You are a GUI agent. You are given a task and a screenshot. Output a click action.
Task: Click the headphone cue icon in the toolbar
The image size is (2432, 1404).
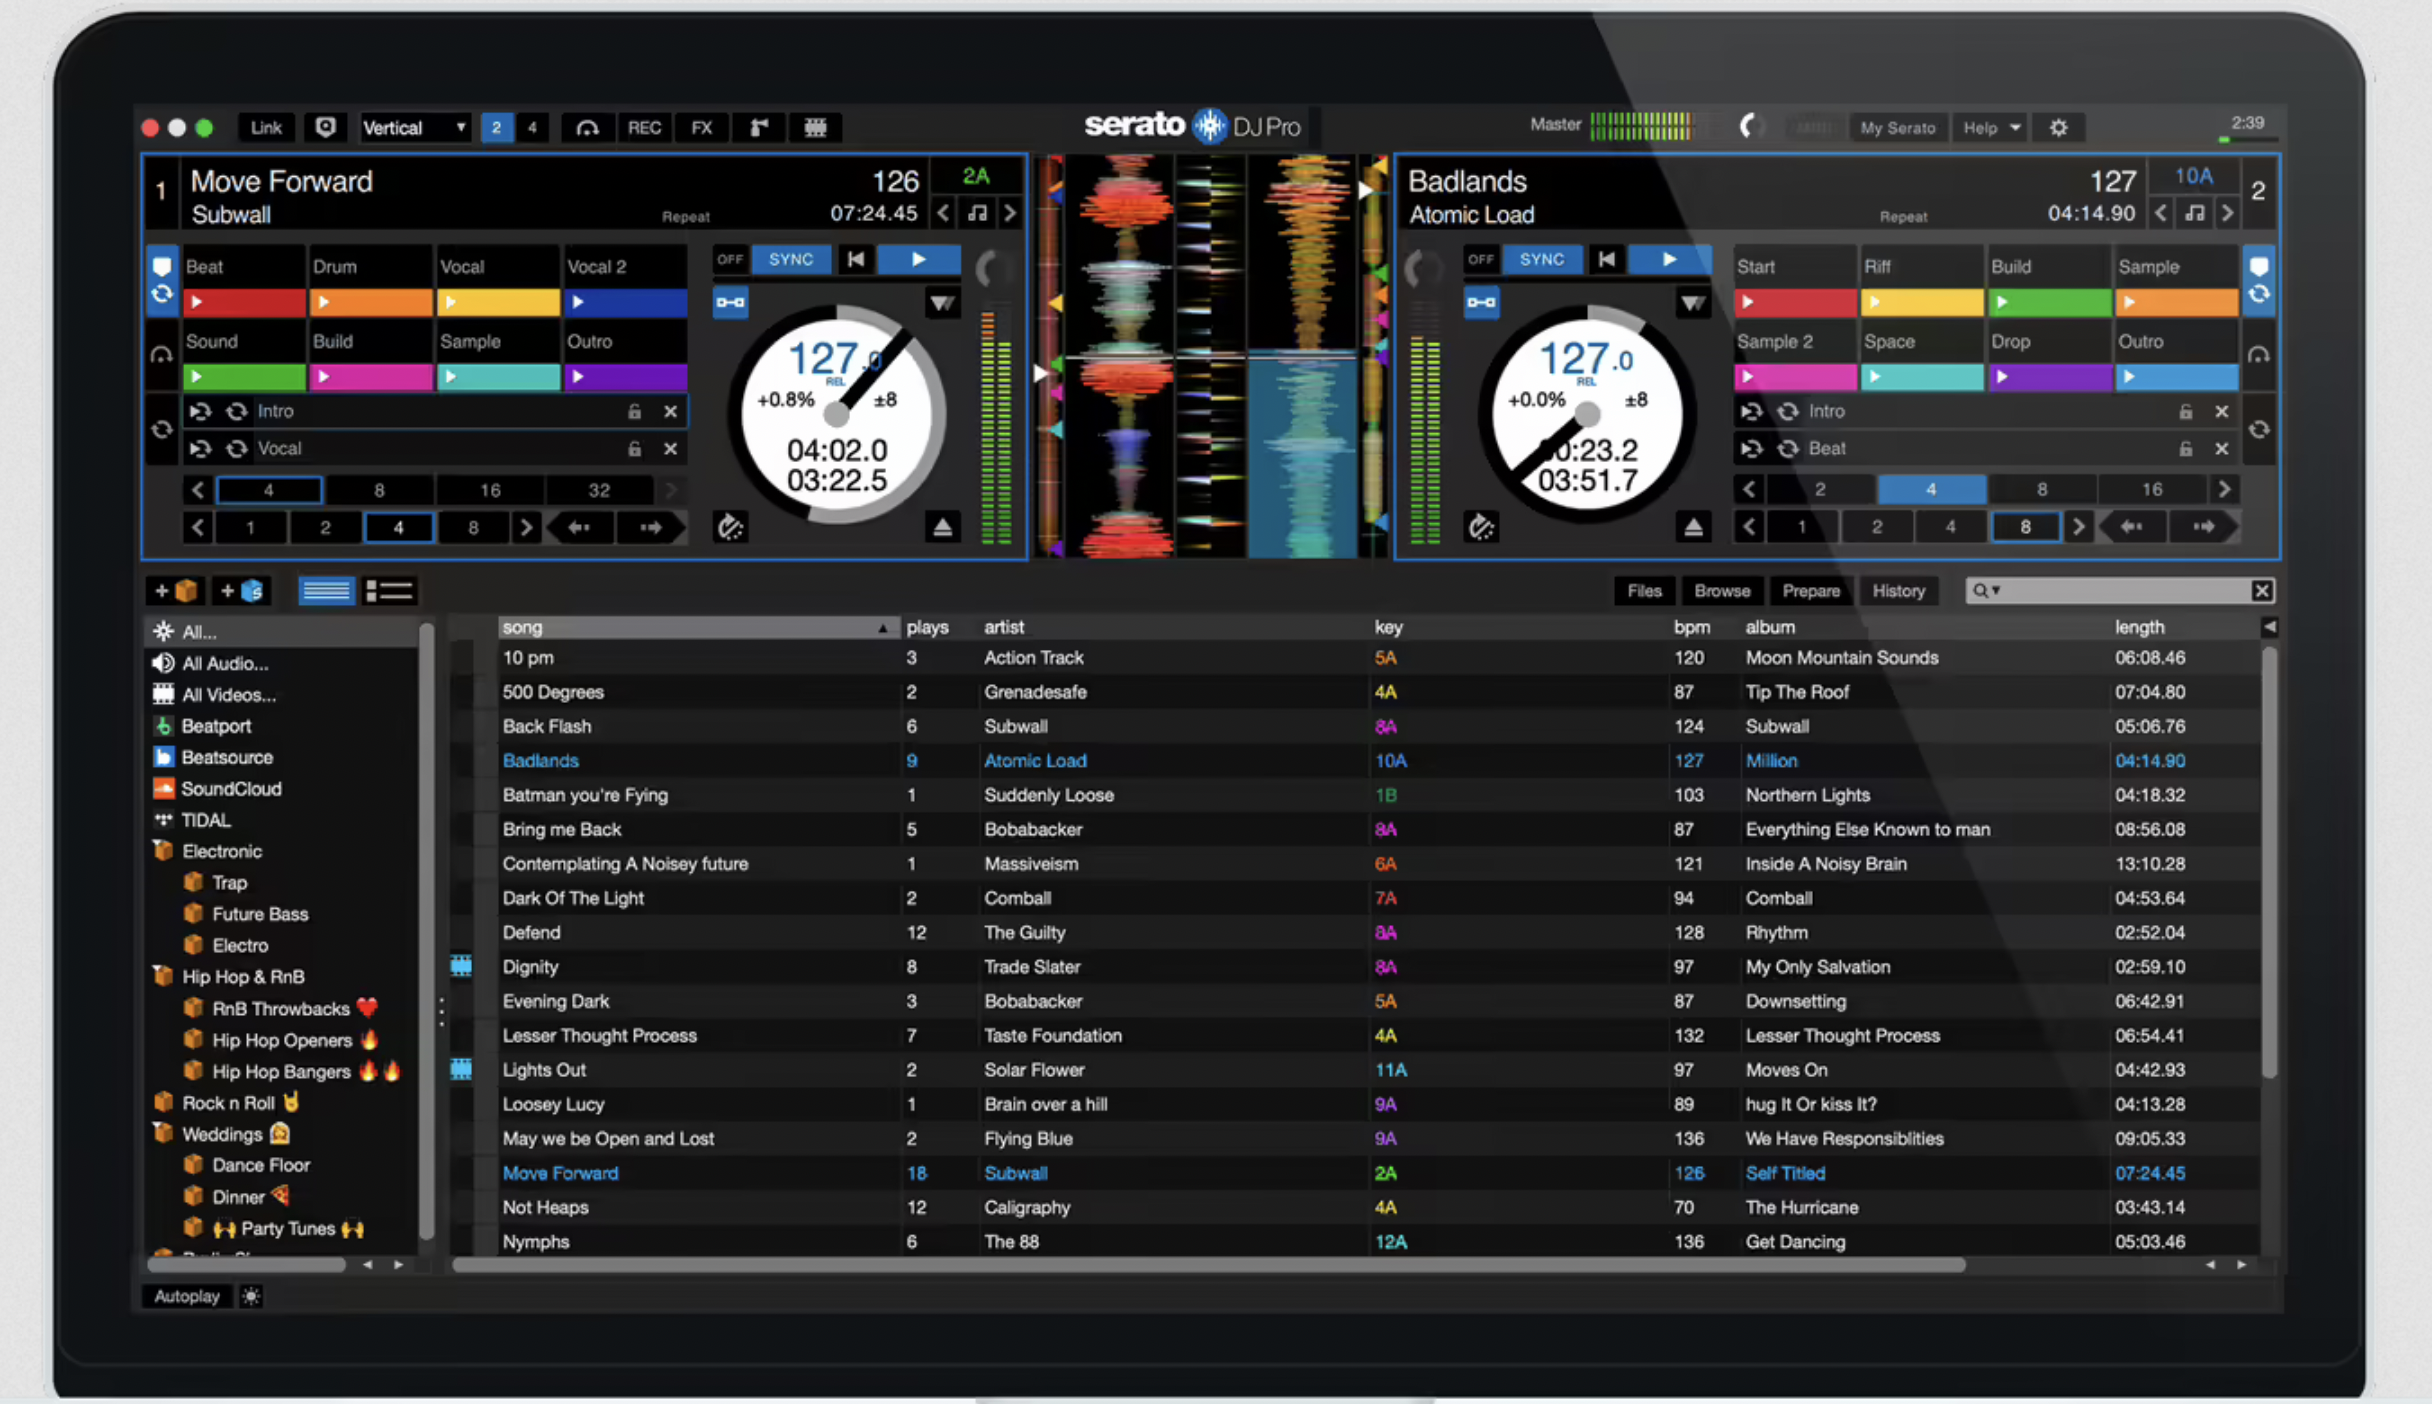587,127
